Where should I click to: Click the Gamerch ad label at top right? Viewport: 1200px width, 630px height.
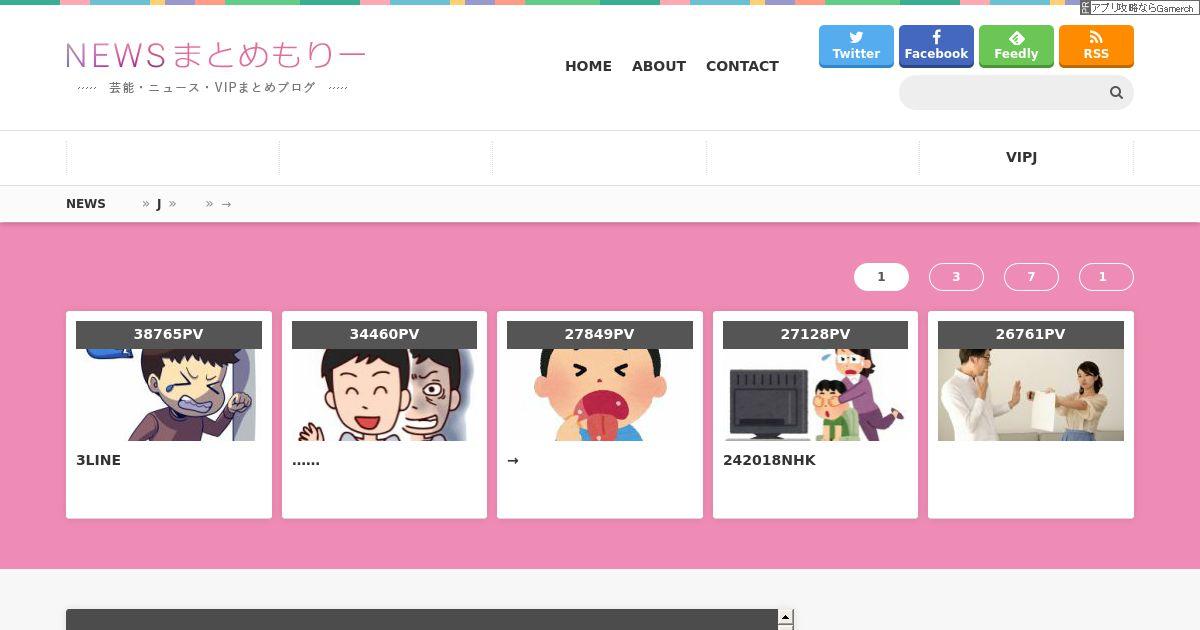(x=1138, y=8)
